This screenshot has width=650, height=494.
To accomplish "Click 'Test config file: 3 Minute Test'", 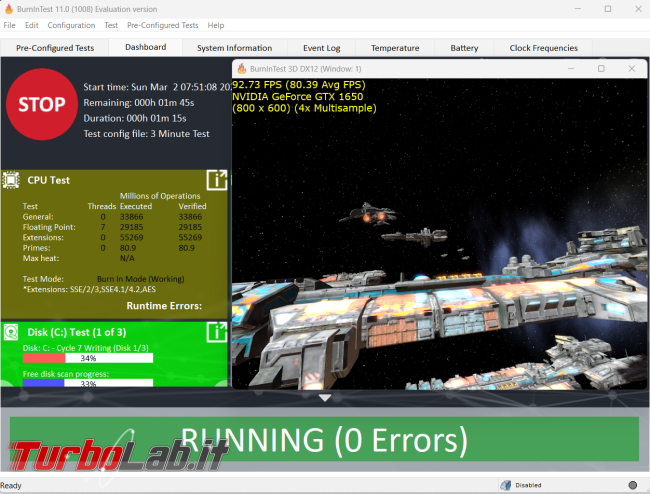I will (x=146, y=134).
